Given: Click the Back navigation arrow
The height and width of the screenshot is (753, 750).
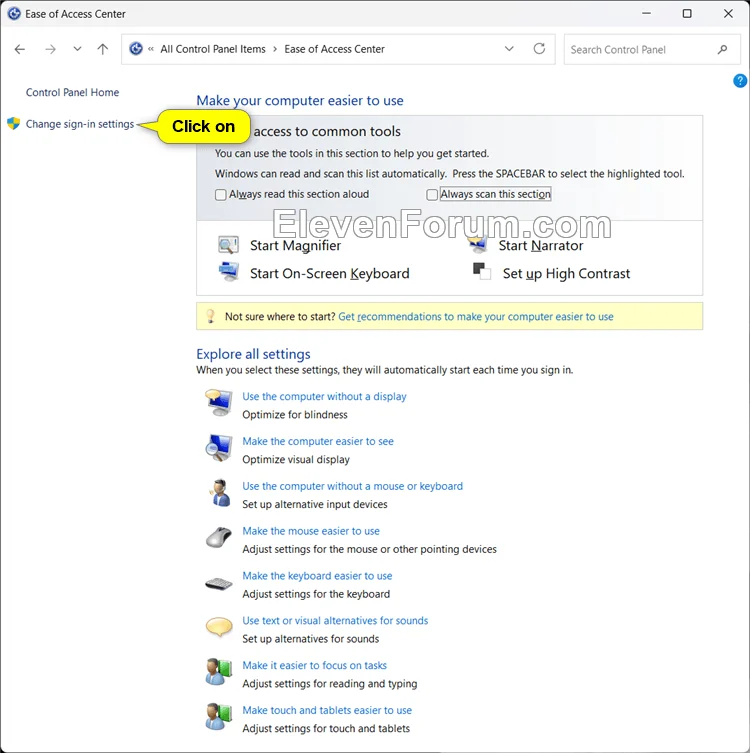Looking at the screenshot, I should point(20,49).
